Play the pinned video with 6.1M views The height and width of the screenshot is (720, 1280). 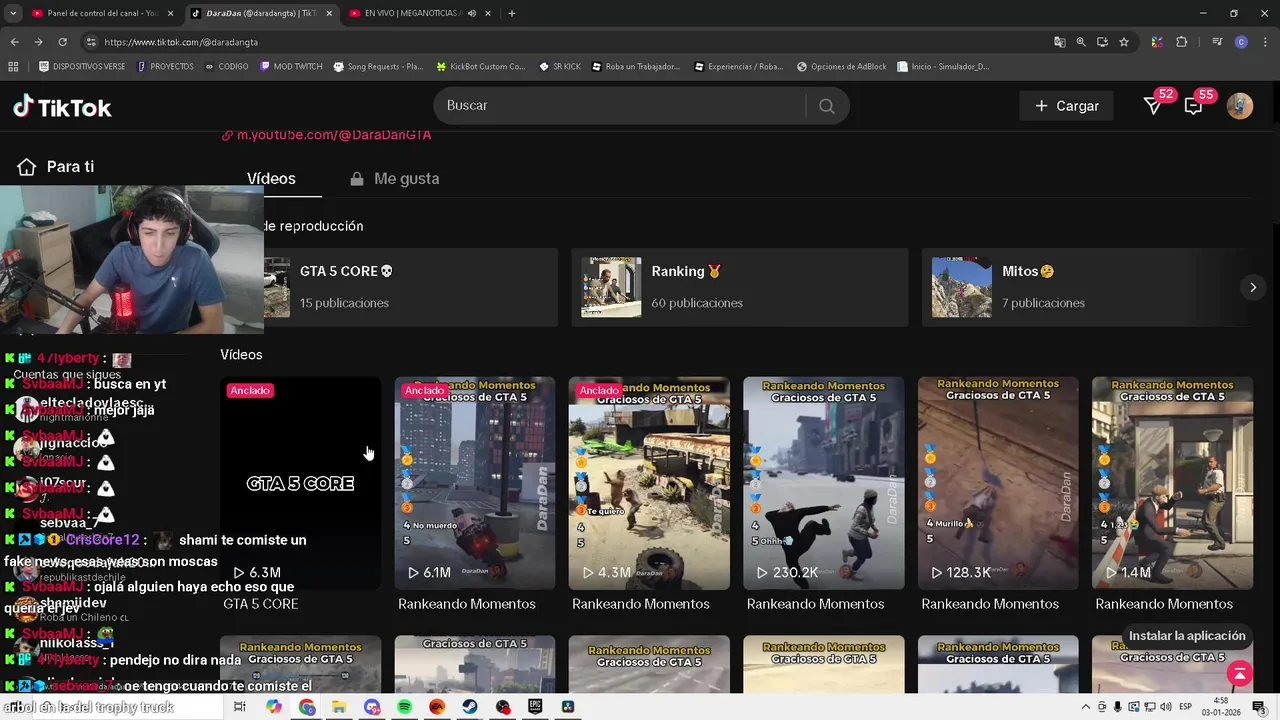(475, 483)
